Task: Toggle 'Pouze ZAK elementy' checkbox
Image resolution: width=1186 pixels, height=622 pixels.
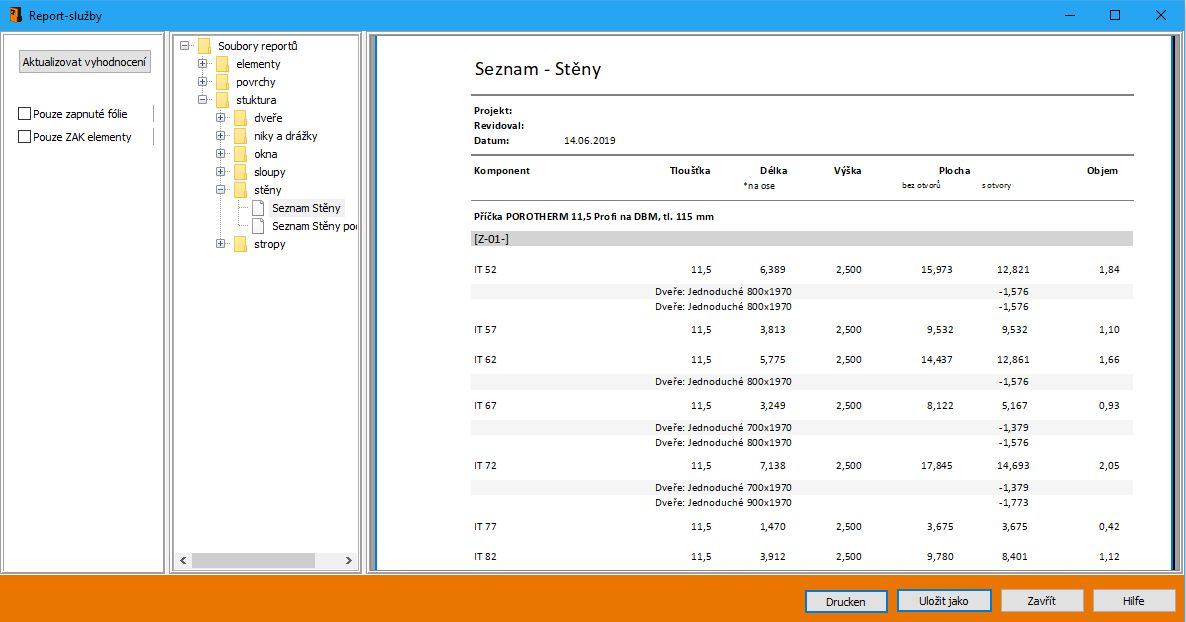Action: click(25, 137)
